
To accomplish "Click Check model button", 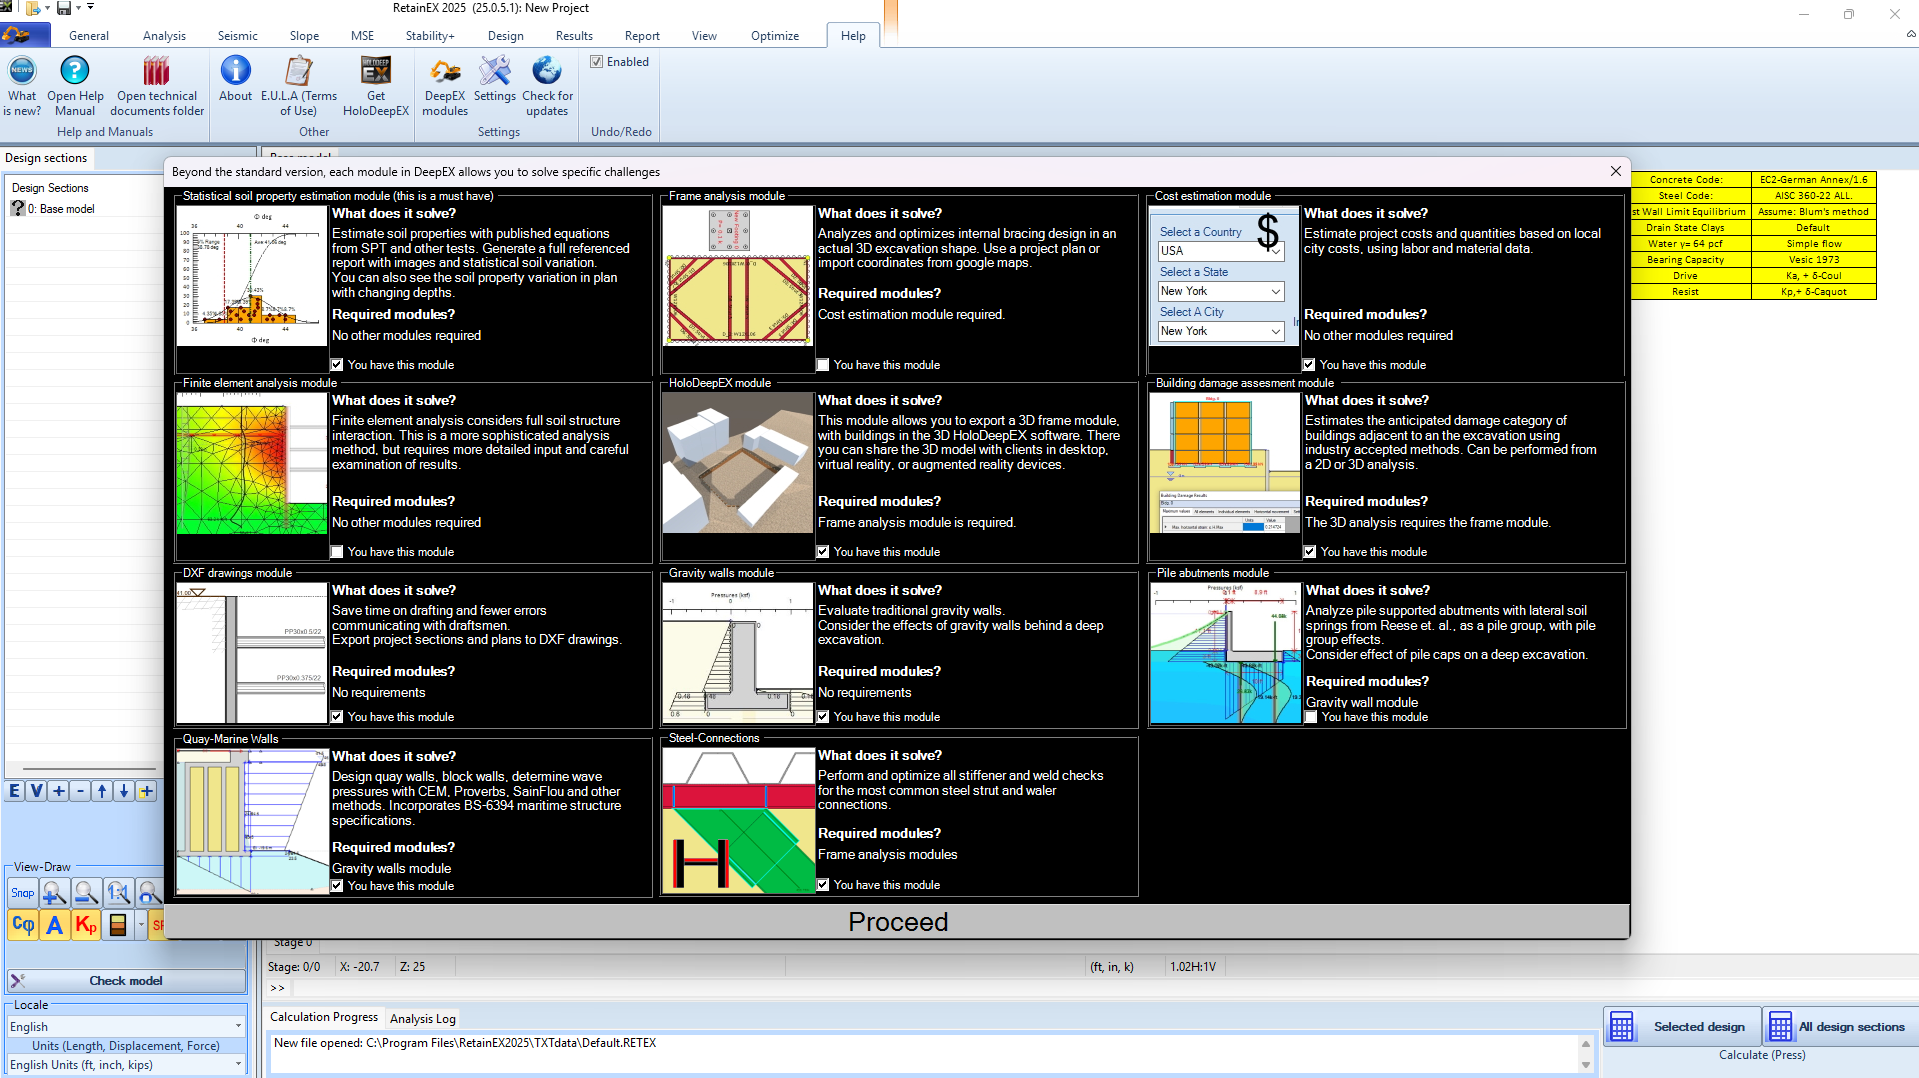I will tap(126, 981).
